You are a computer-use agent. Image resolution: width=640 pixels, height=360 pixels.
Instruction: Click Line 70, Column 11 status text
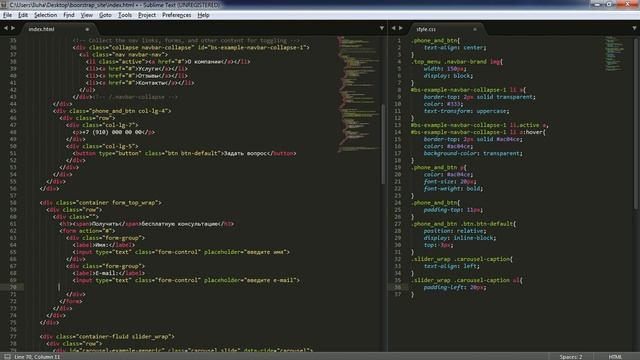(x=37, y=357)
